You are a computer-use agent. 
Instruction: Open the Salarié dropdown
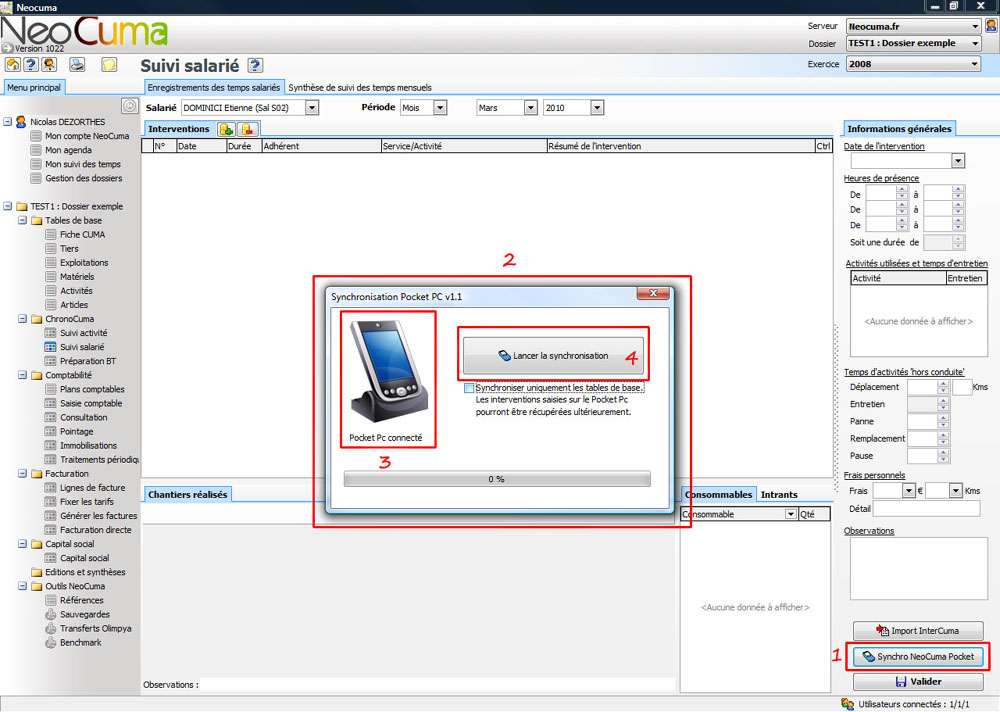[x=312, y=108]
